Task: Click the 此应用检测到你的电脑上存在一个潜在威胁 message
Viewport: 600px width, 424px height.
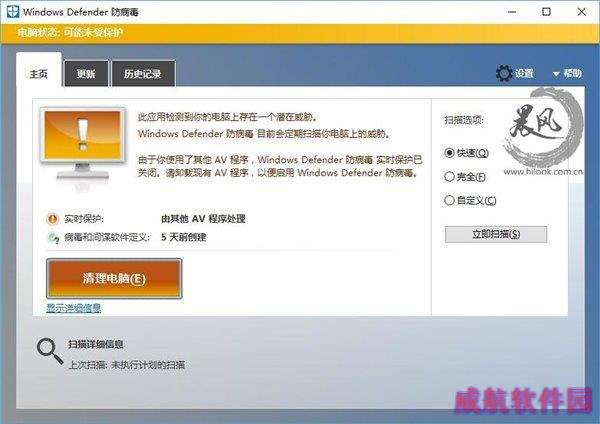Action: pyautogui.click(x=227, y=117)
